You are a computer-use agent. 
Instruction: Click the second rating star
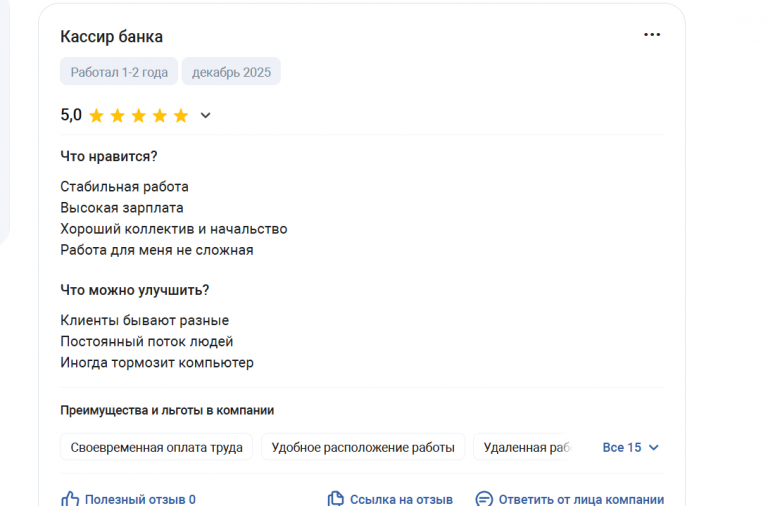(118, 116)
